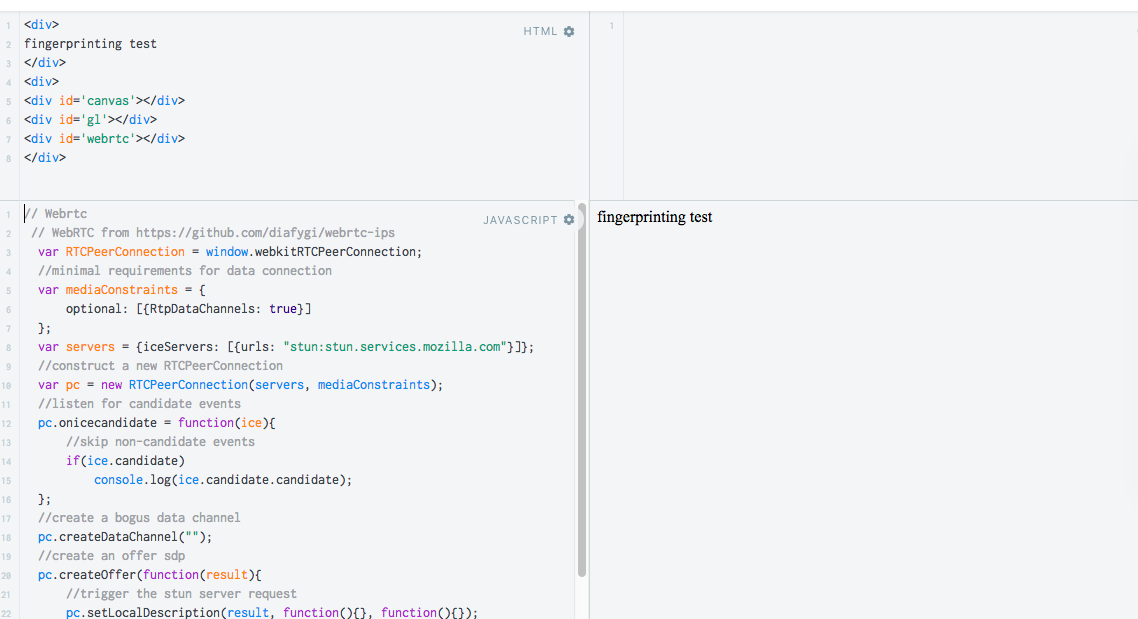The height and width of the screenshot is (619, 1138).
Task: Click "//create an offer sdp" comment
Action: pos(112,556)
